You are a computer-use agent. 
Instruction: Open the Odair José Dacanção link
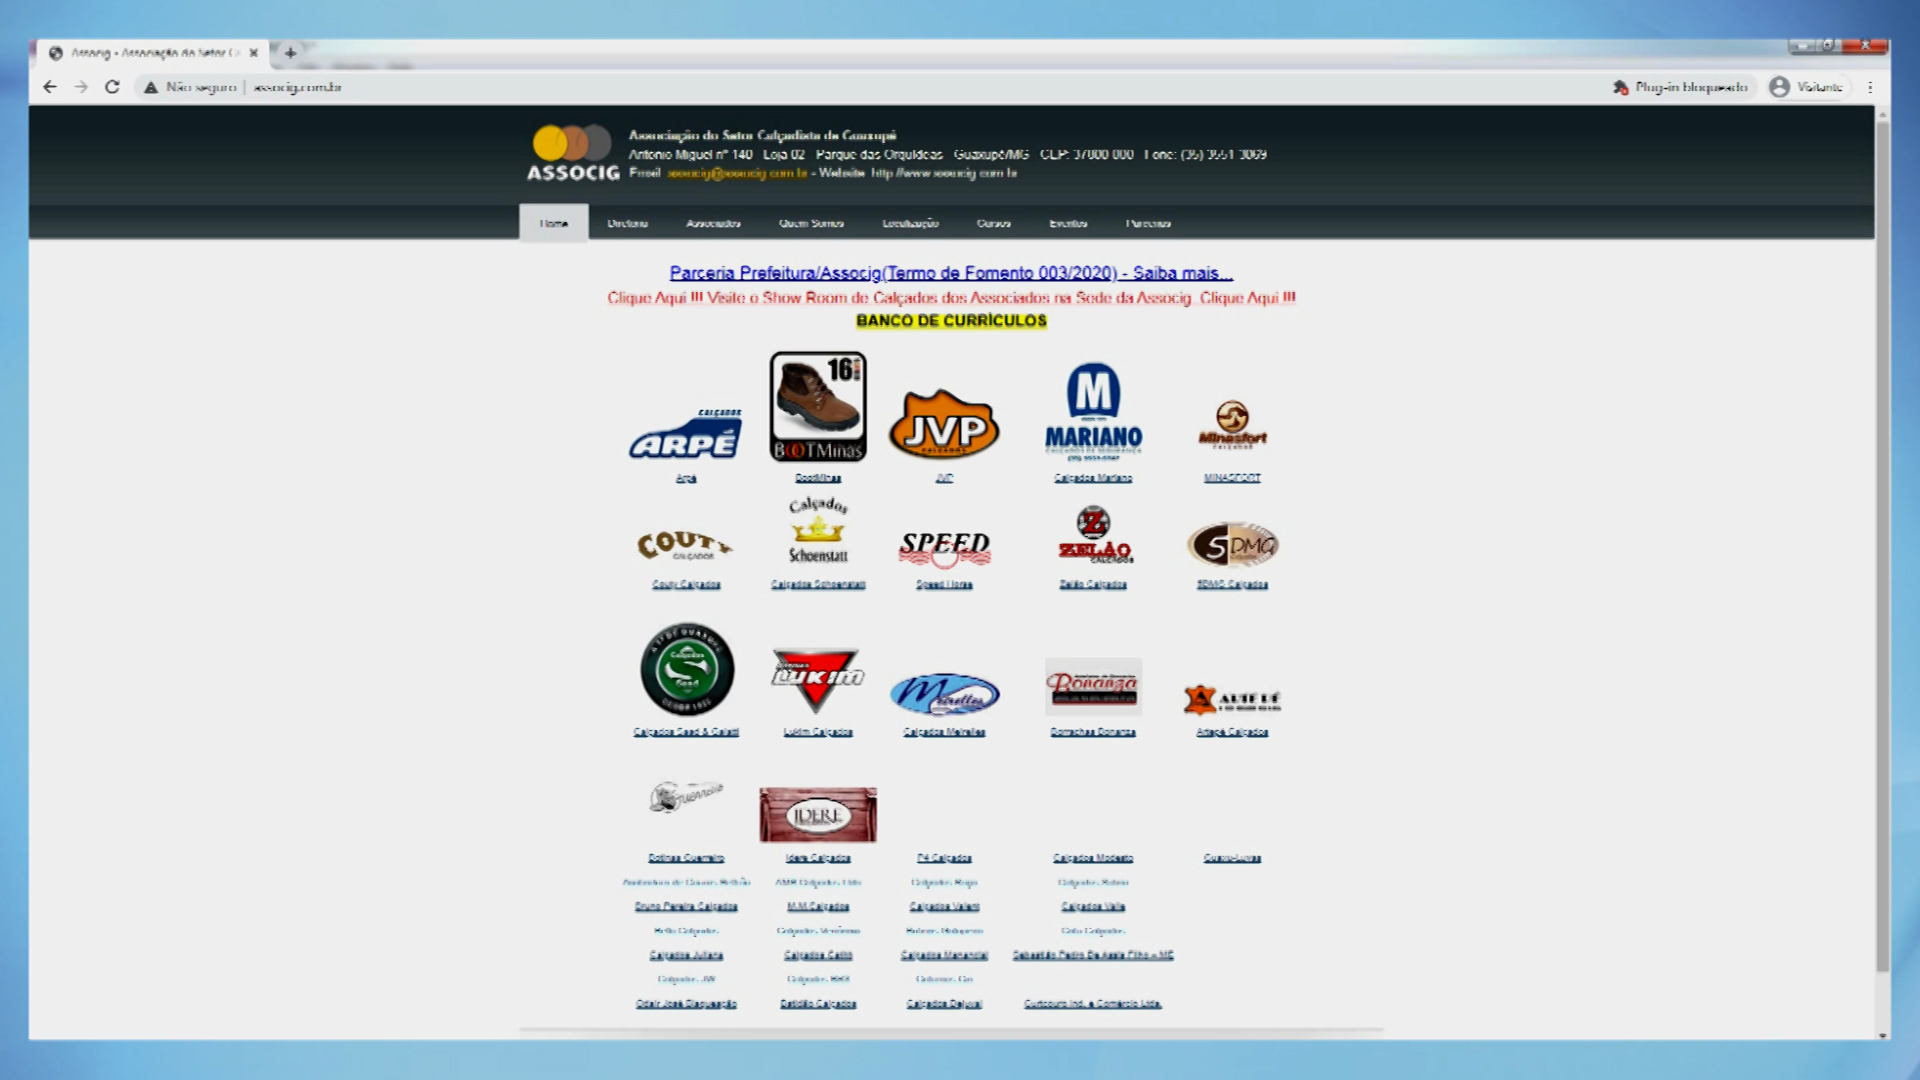(686, 1003)
